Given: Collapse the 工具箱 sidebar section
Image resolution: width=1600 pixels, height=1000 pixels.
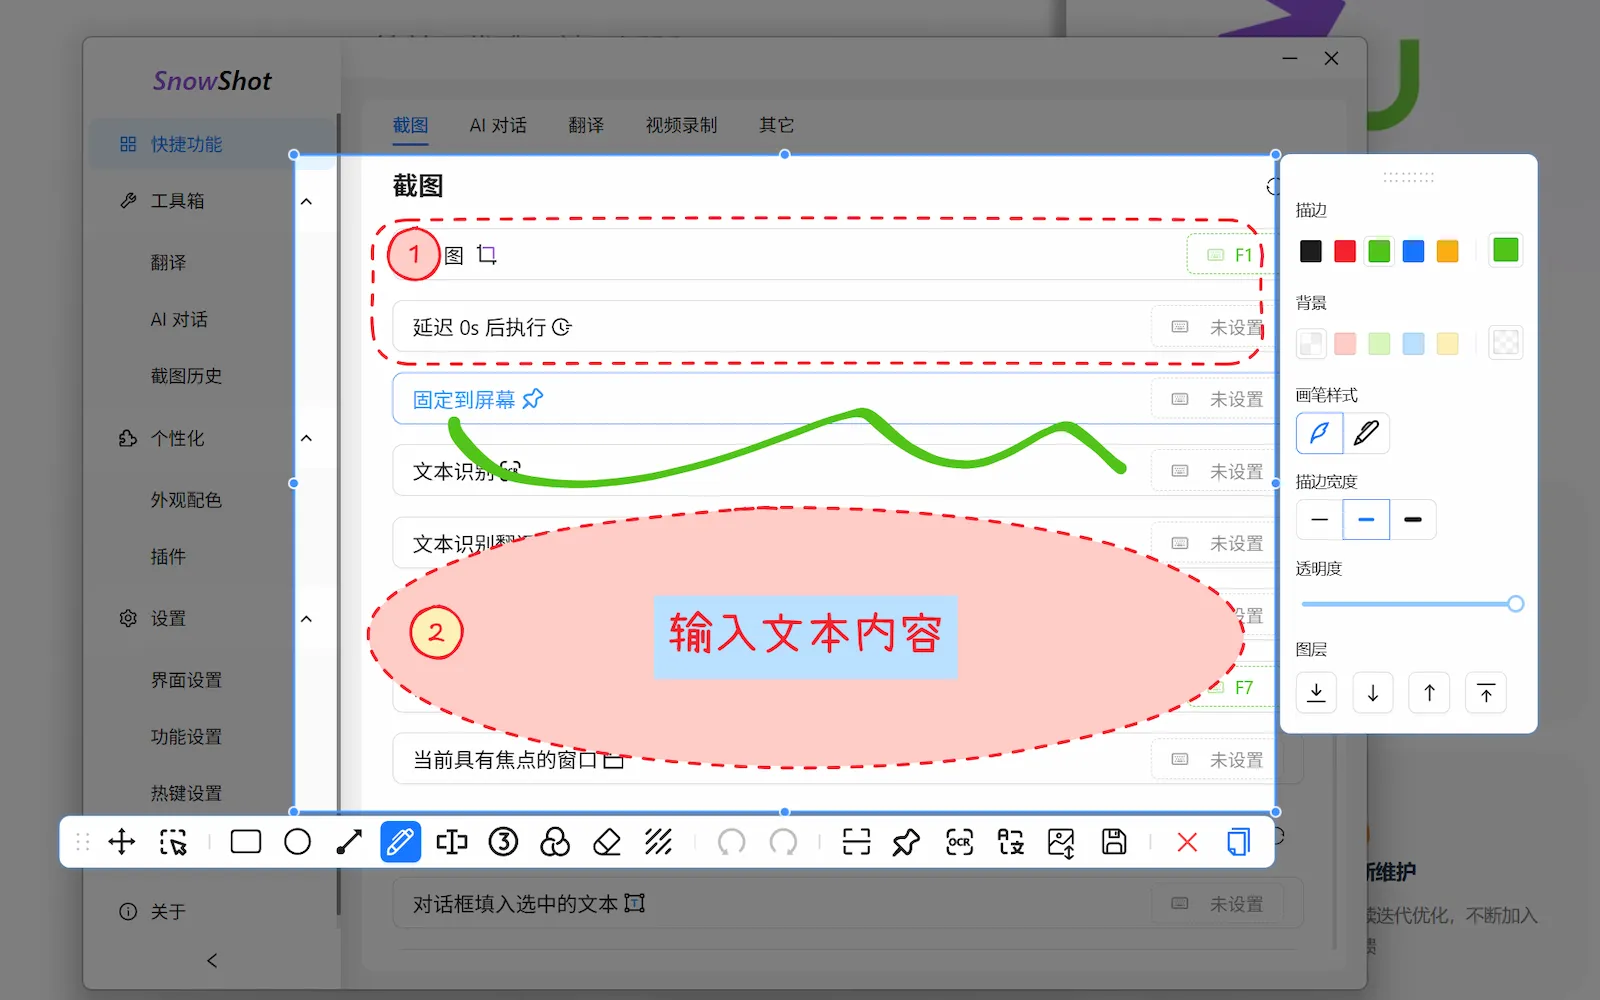Looking at the screenshot, I should click(x=307, y=200).
